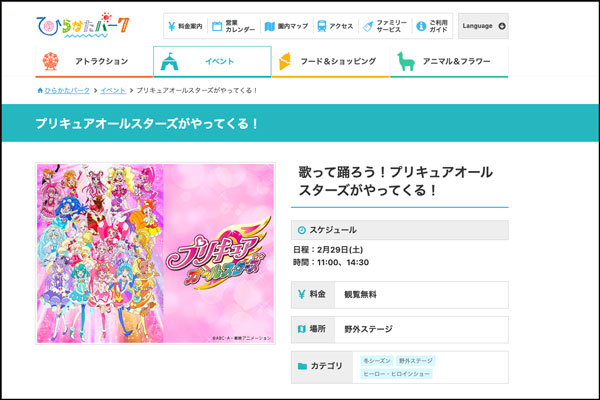This screenshot has width=600, height=400.
Task: Expand the Language dropdown
Action: (483, 25)
